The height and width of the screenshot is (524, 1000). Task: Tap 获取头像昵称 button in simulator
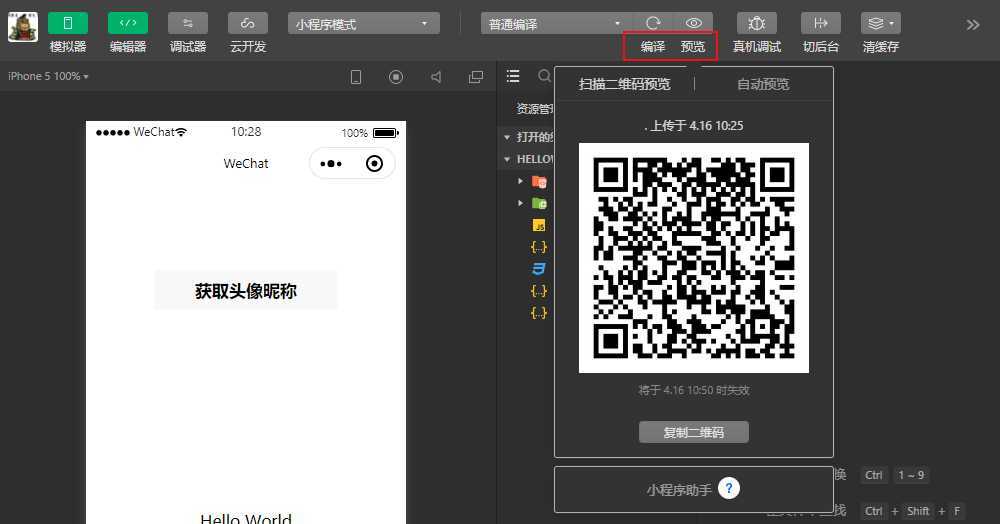click(246, 291)
